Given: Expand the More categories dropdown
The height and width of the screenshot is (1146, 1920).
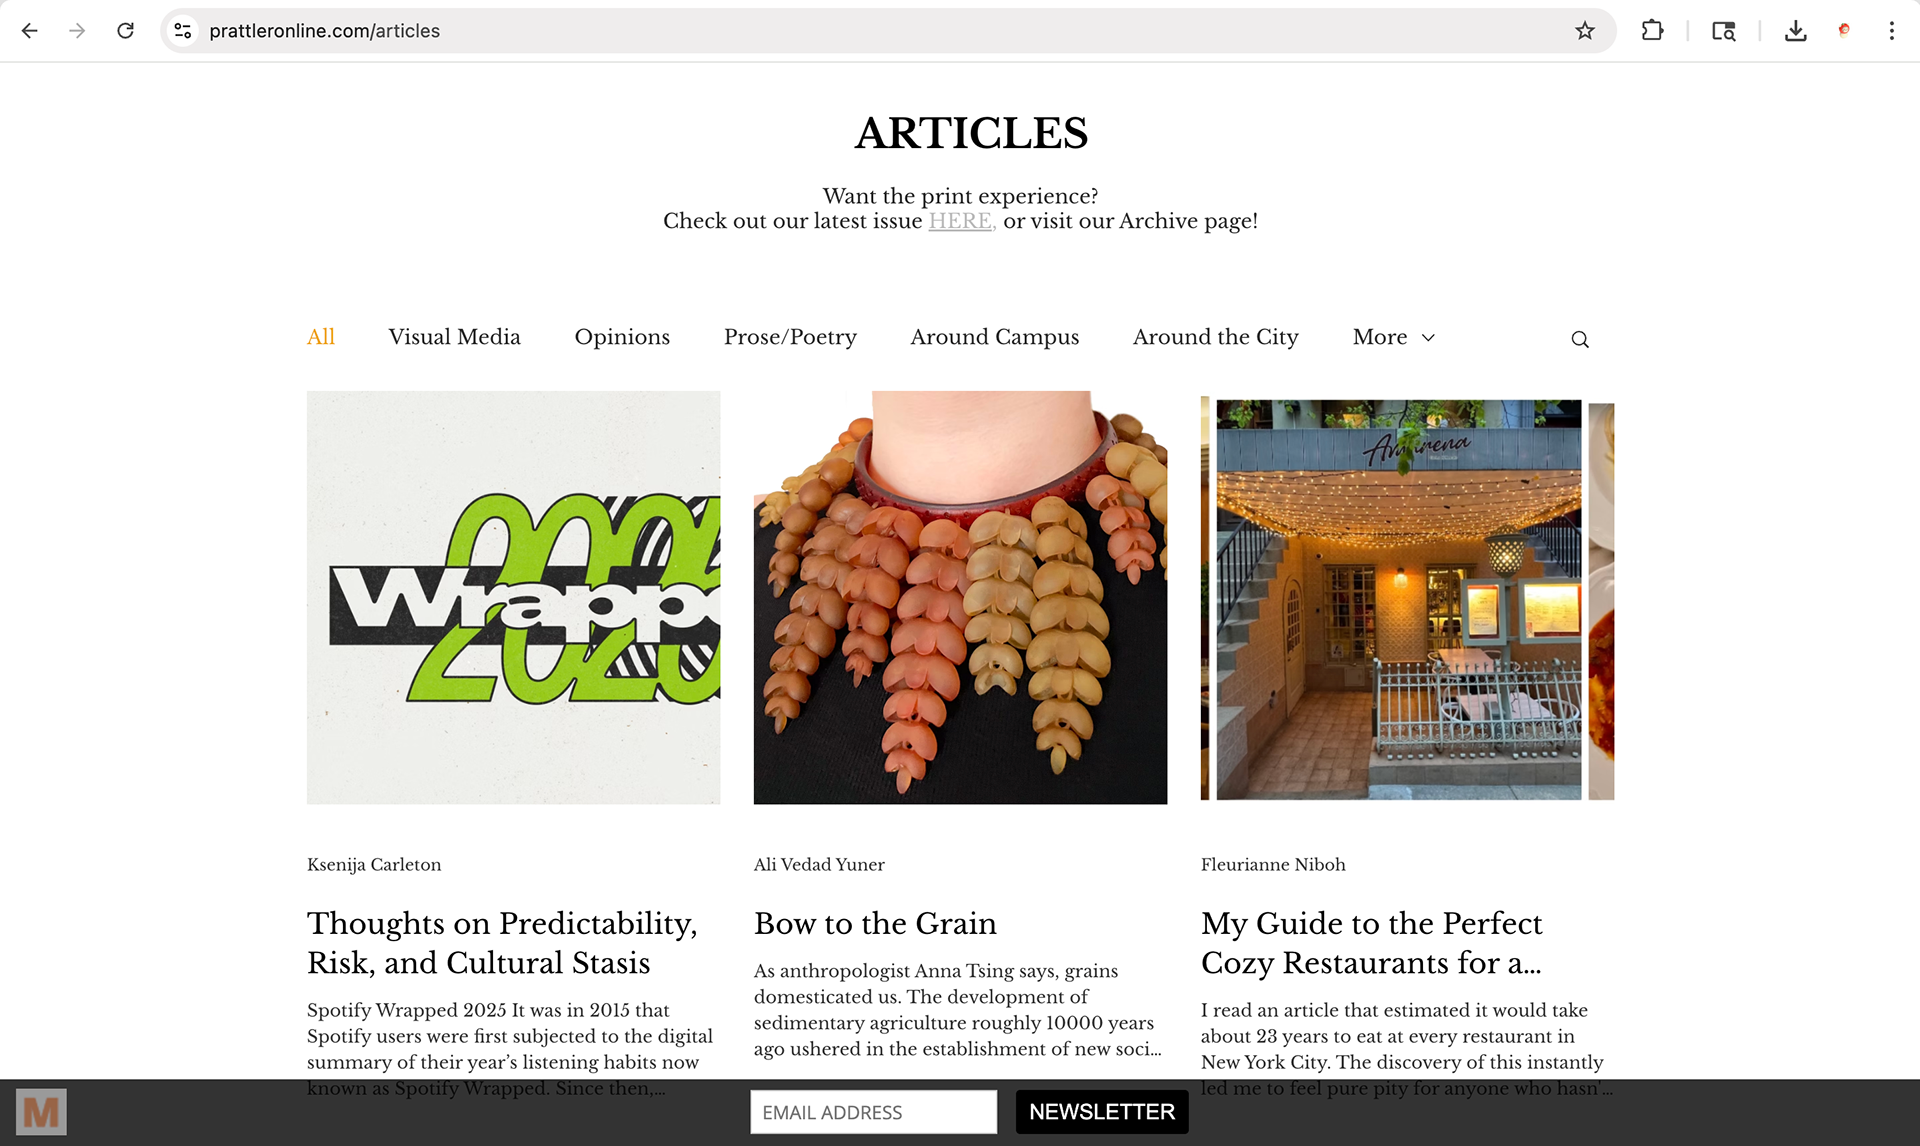Looking at the screenshot, I should [x=1394, y=337].
